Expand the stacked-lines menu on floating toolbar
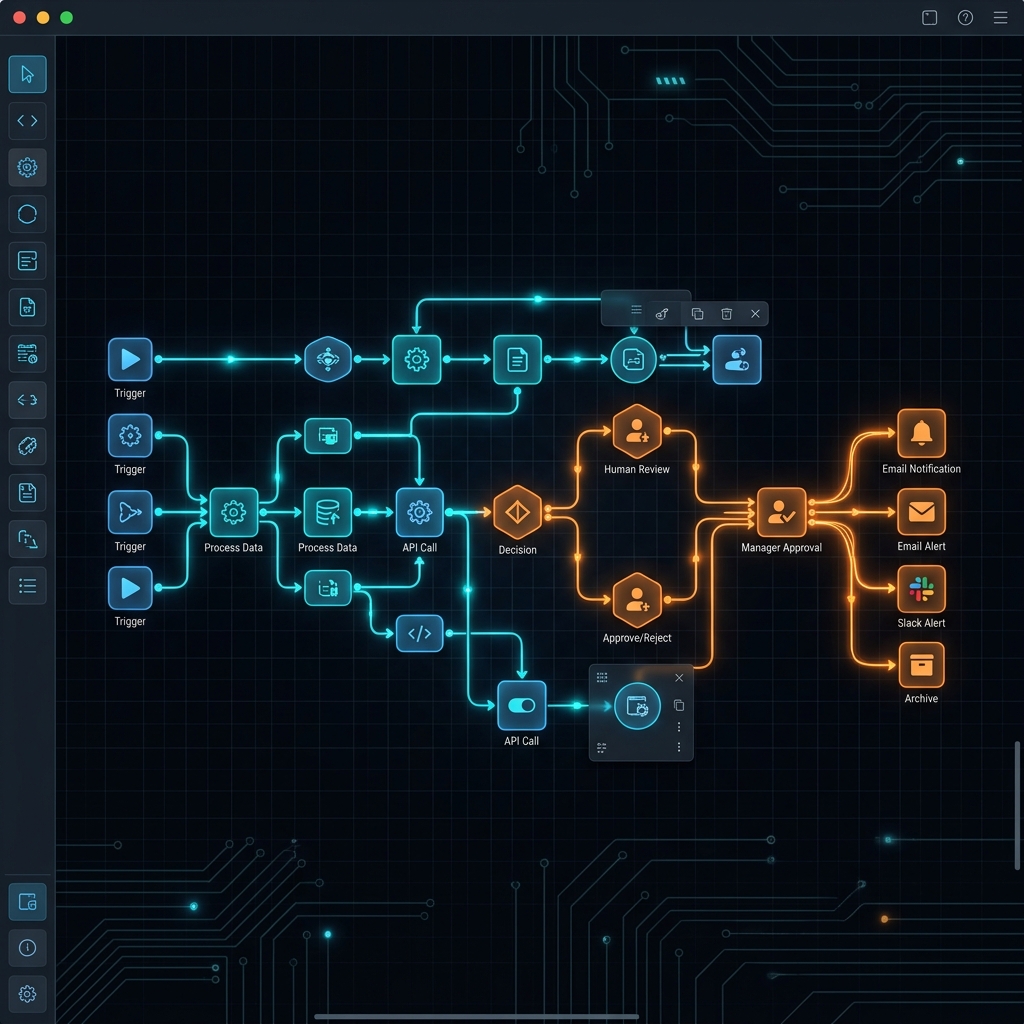 click(636, 311)
